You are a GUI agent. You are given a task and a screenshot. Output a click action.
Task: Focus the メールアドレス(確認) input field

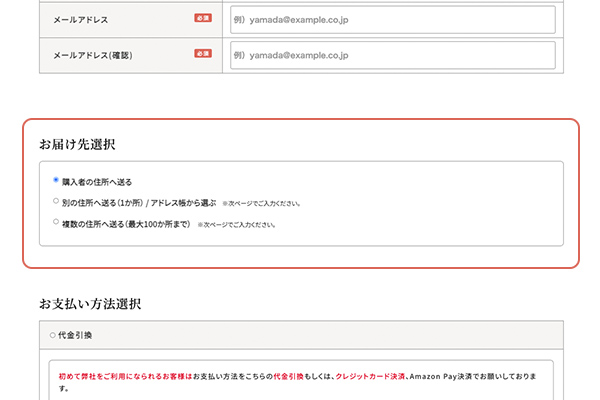pos(392,55)
